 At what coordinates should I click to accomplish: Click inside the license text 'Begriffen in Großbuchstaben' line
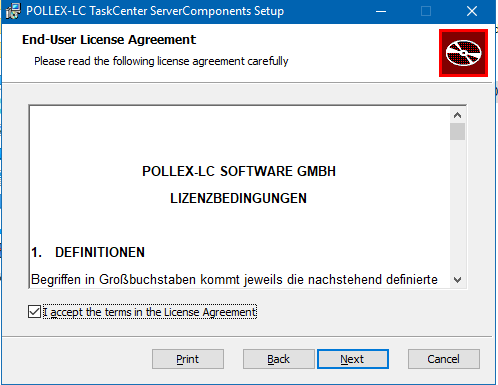tap(234, 279)
